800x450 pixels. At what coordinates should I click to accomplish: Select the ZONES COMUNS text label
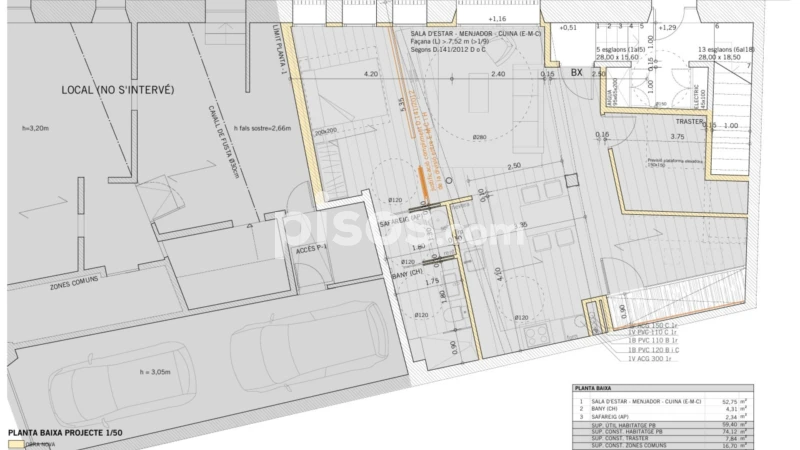click(x=74, y=283)
